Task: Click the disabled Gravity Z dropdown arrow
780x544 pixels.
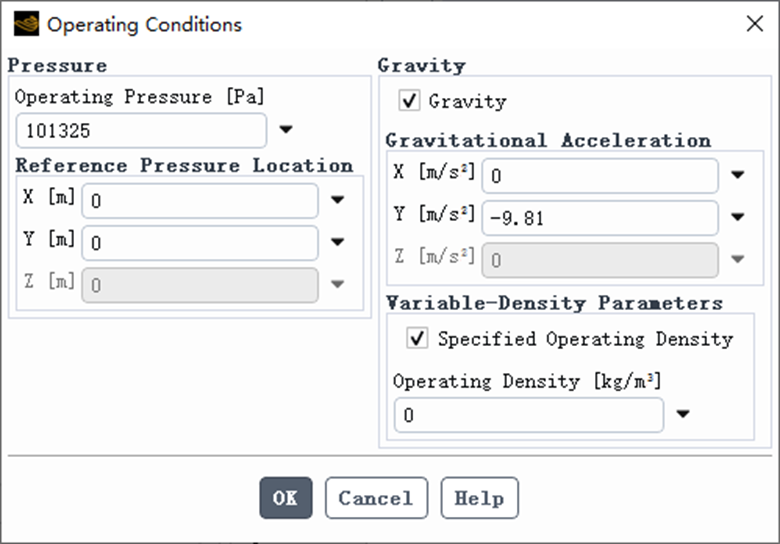Action: point(737,259)
